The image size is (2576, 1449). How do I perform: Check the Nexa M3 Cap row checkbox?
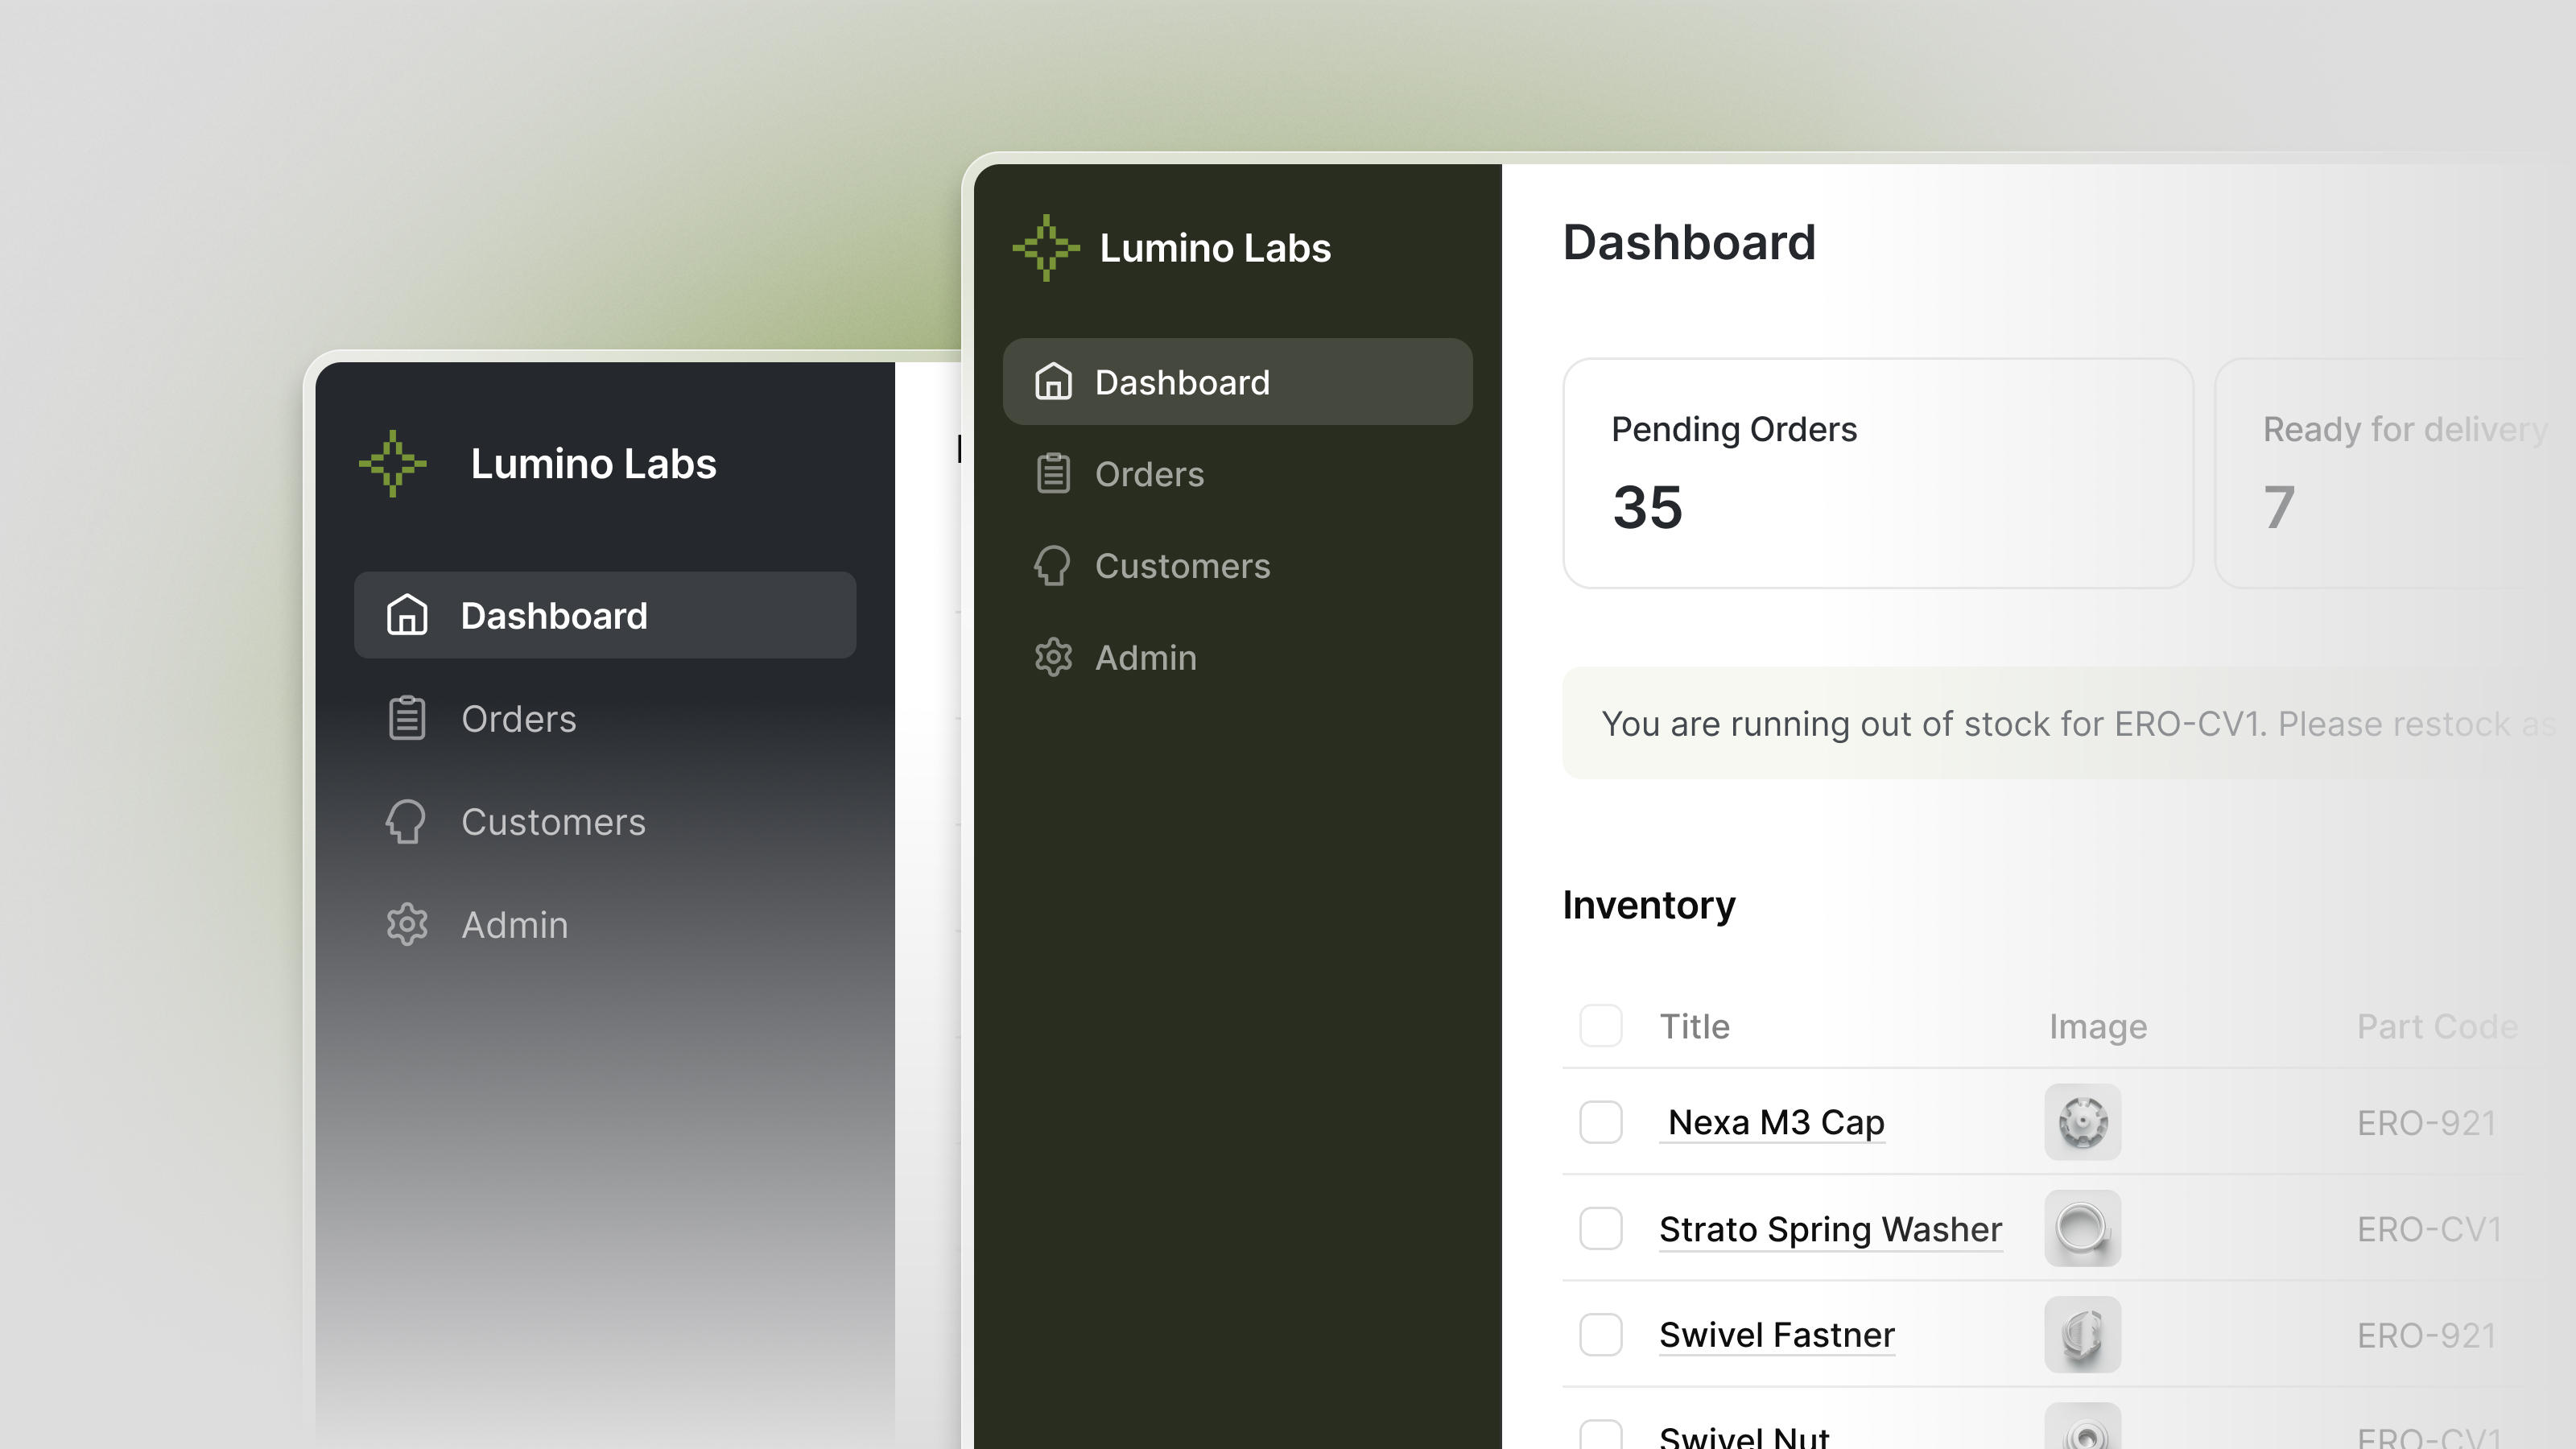tap(1600, 1122)
